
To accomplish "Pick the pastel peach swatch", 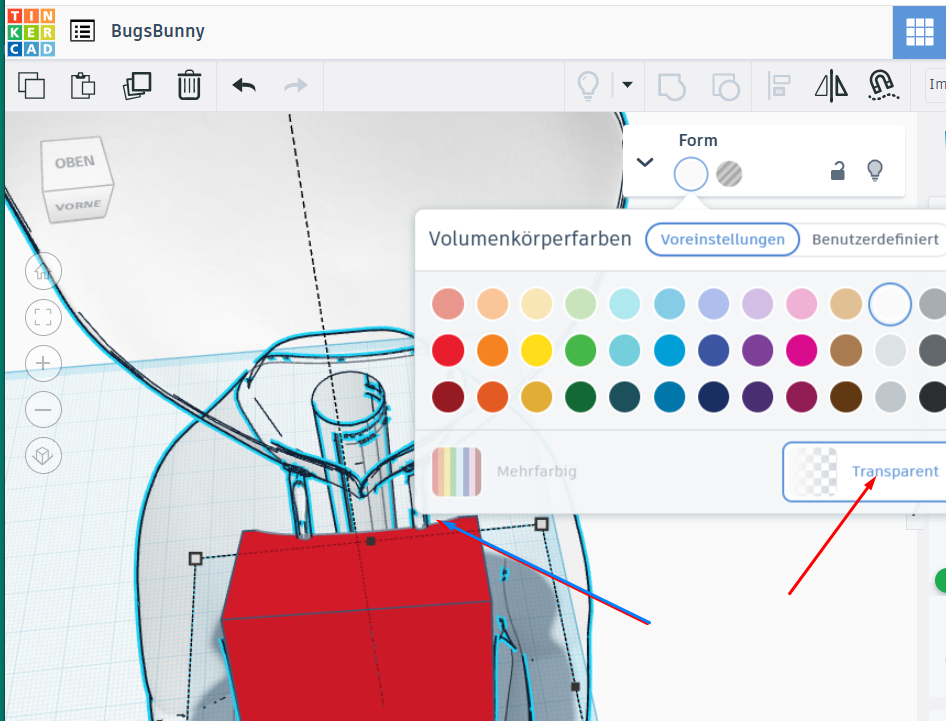I will (x=492, y=303).
